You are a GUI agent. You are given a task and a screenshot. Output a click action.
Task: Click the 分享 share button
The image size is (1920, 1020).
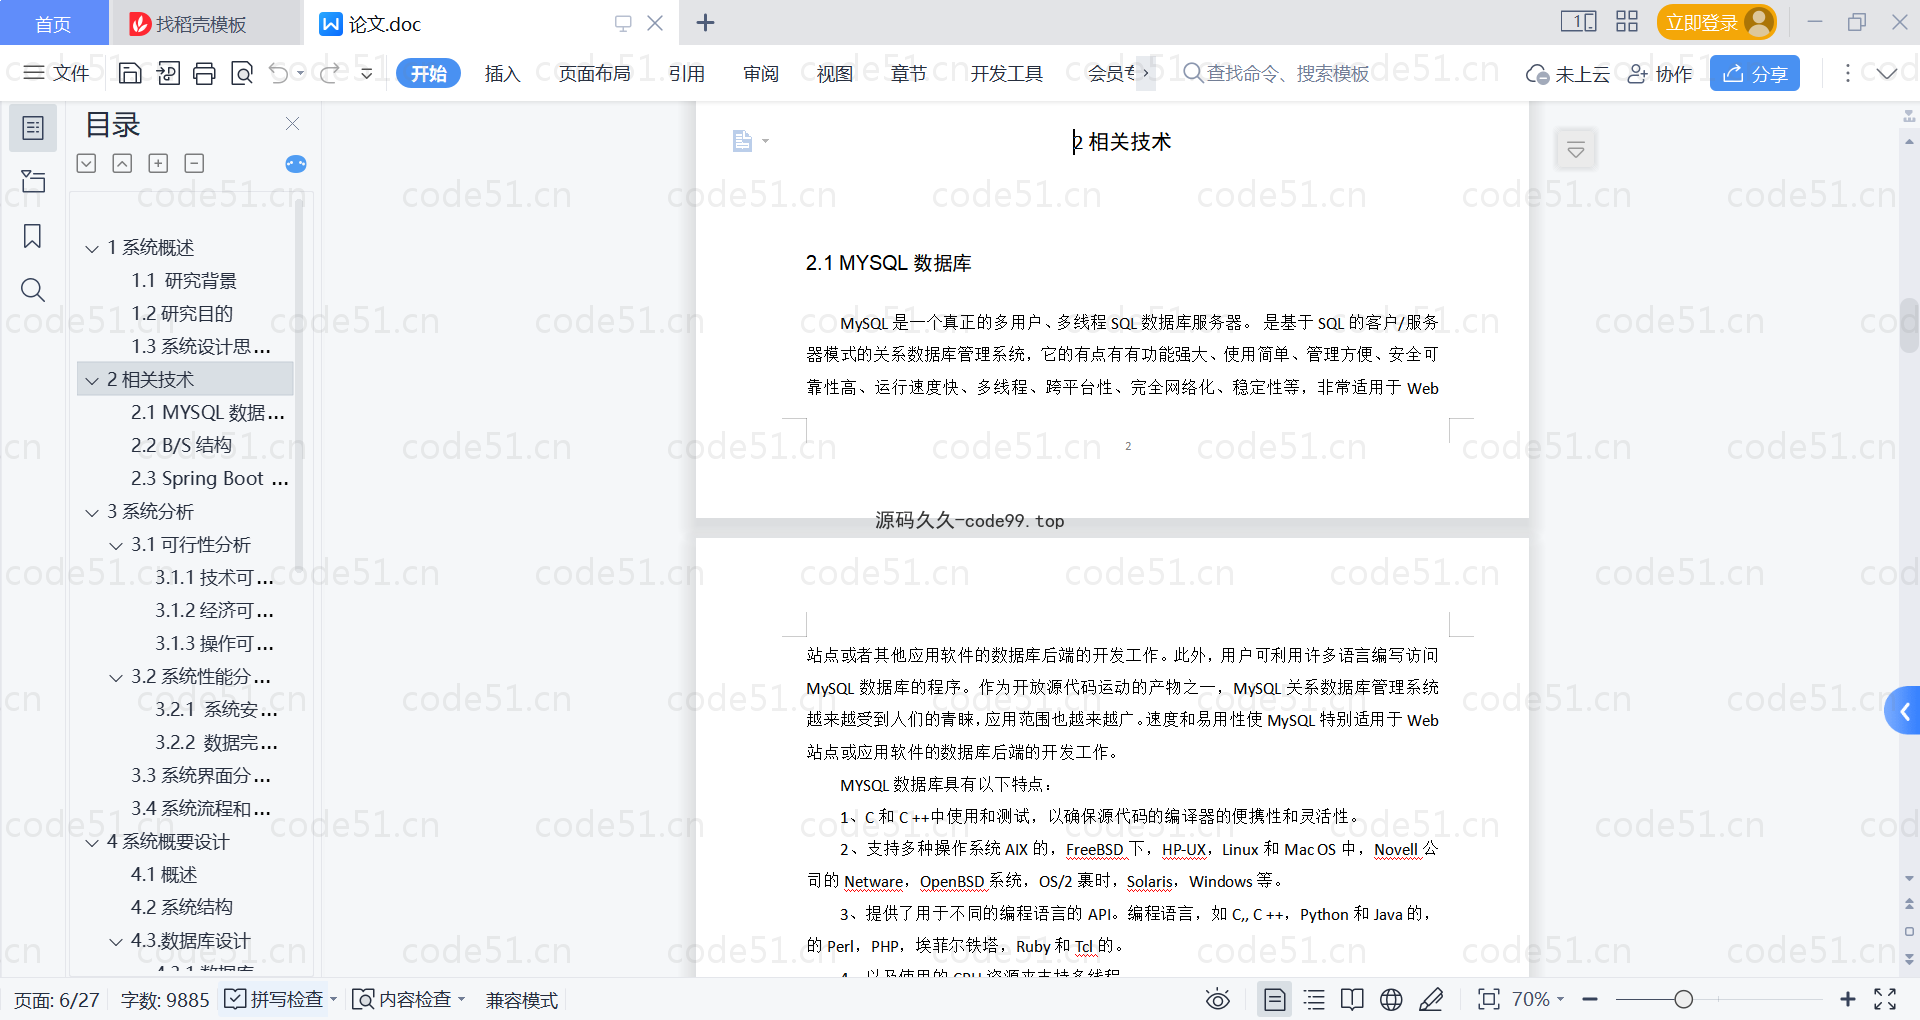click(x=1755, y=73)
